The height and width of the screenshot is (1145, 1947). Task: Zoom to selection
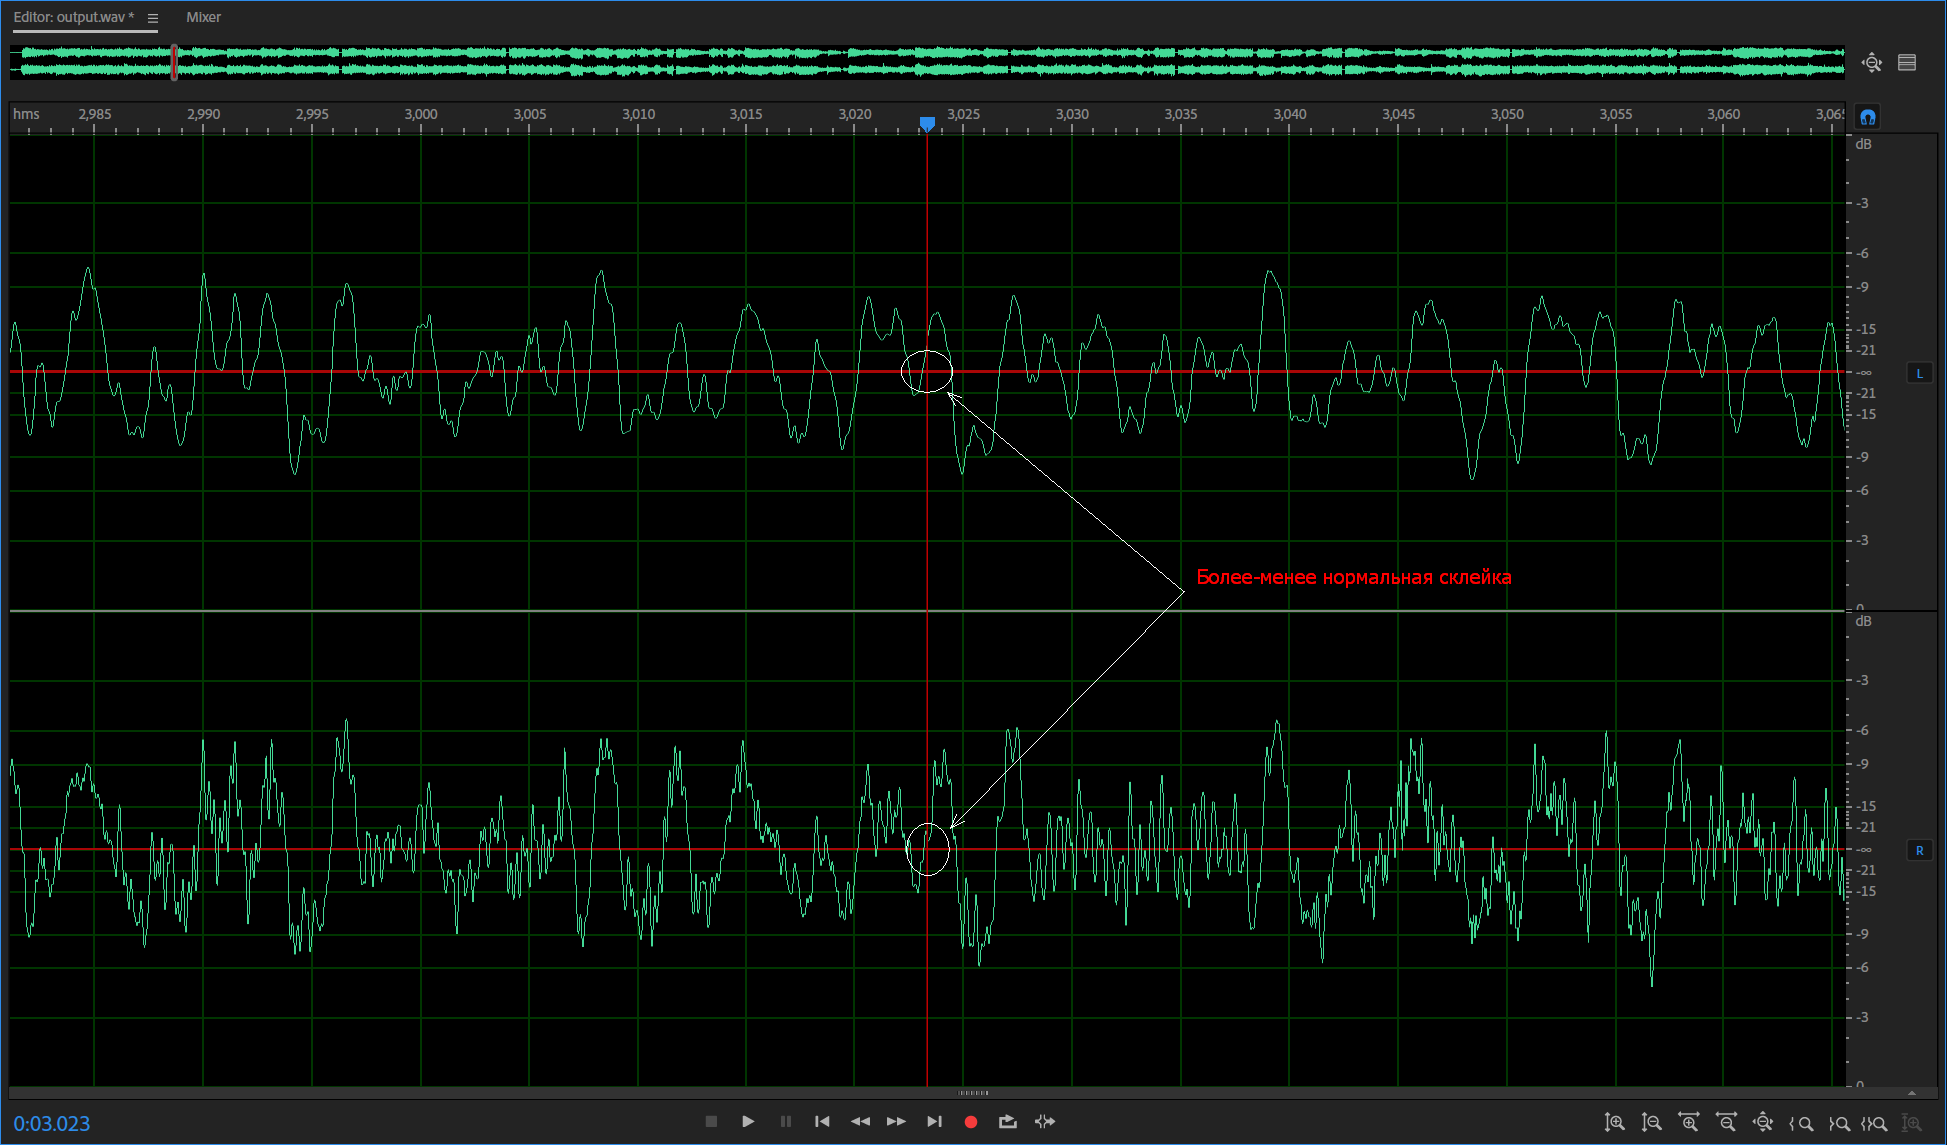(x=1874, y=1123)
